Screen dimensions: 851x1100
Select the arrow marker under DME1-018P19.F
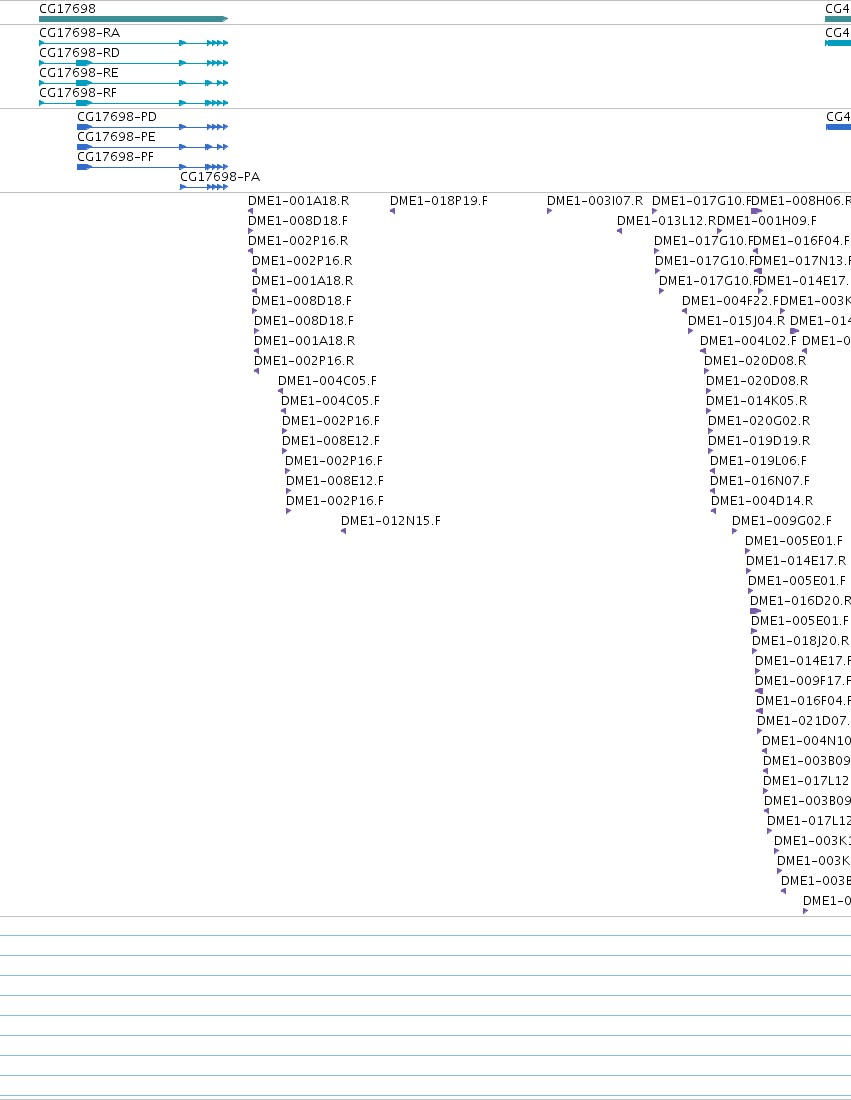pyautogui.click(x=392, y=210)
